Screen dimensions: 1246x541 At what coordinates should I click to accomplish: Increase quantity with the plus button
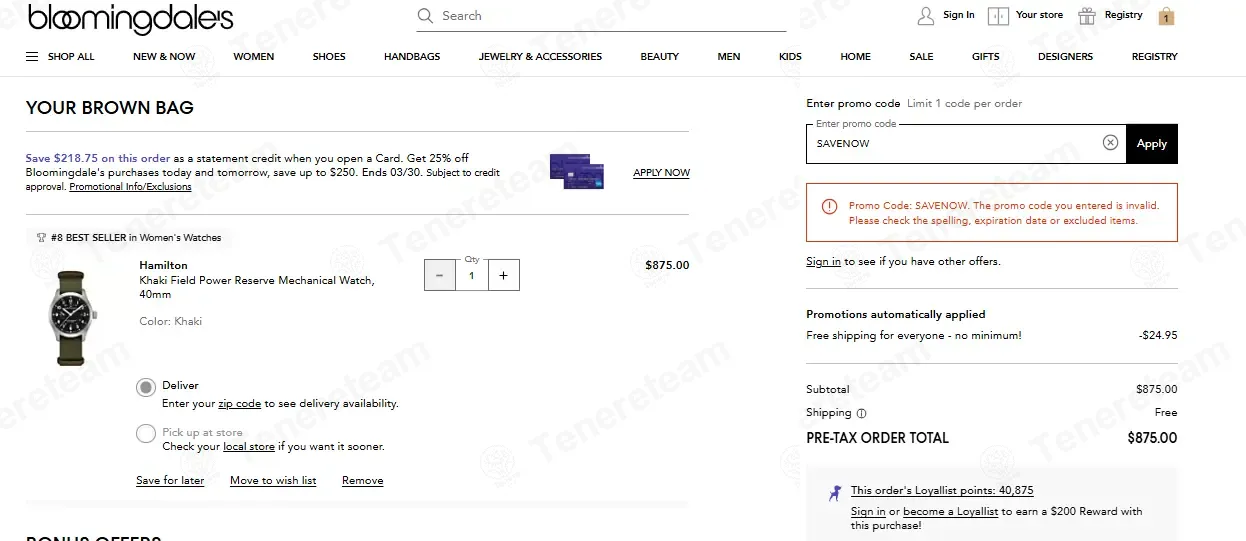[x=503, y=275]
